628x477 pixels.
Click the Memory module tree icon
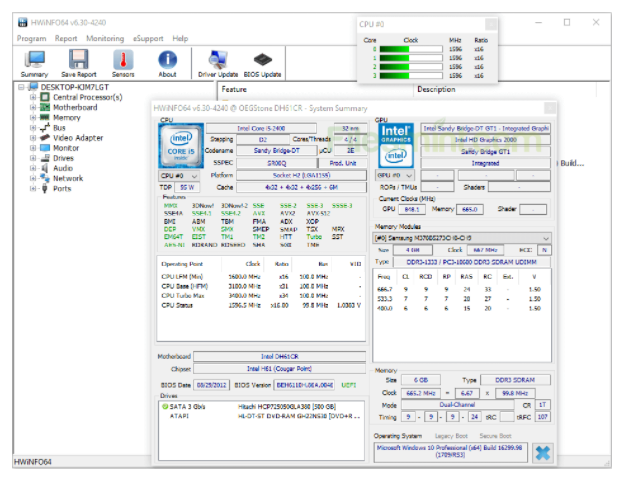(45, 117)
